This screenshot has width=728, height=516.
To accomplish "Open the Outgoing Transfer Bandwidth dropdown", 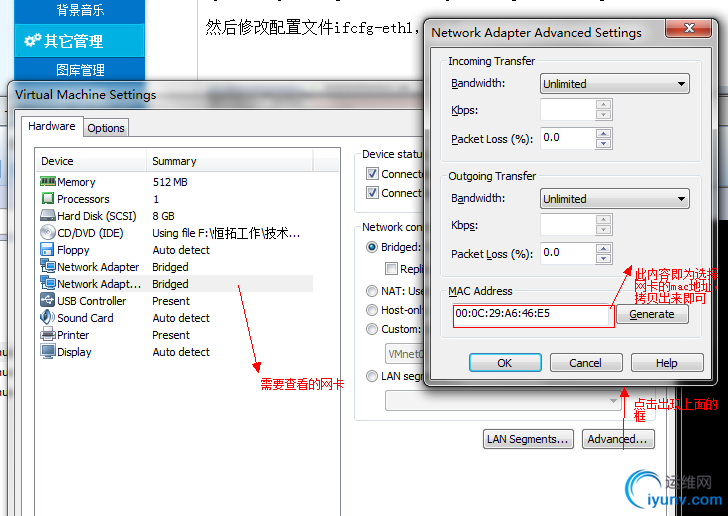I will pos(614,199).
